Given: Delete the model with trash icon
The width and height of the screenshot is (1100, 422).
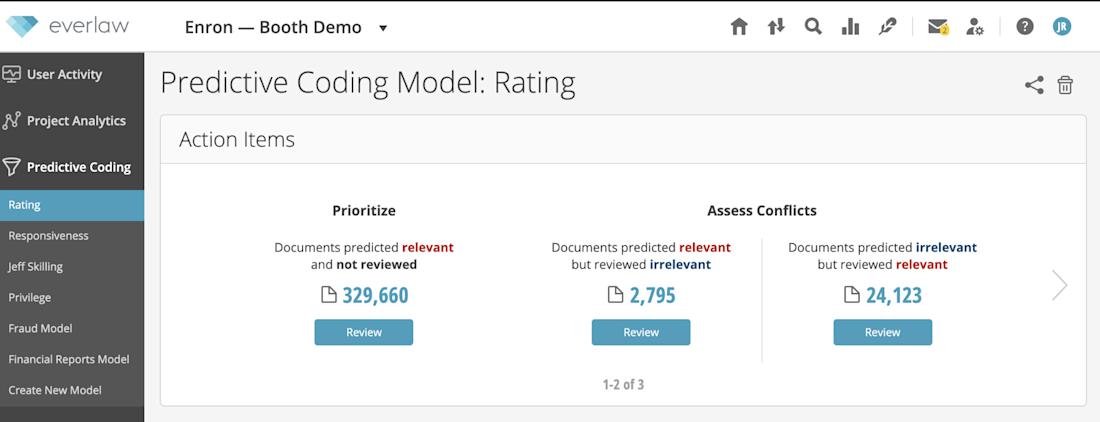Looking at the screenshot, I should 1065,86.
